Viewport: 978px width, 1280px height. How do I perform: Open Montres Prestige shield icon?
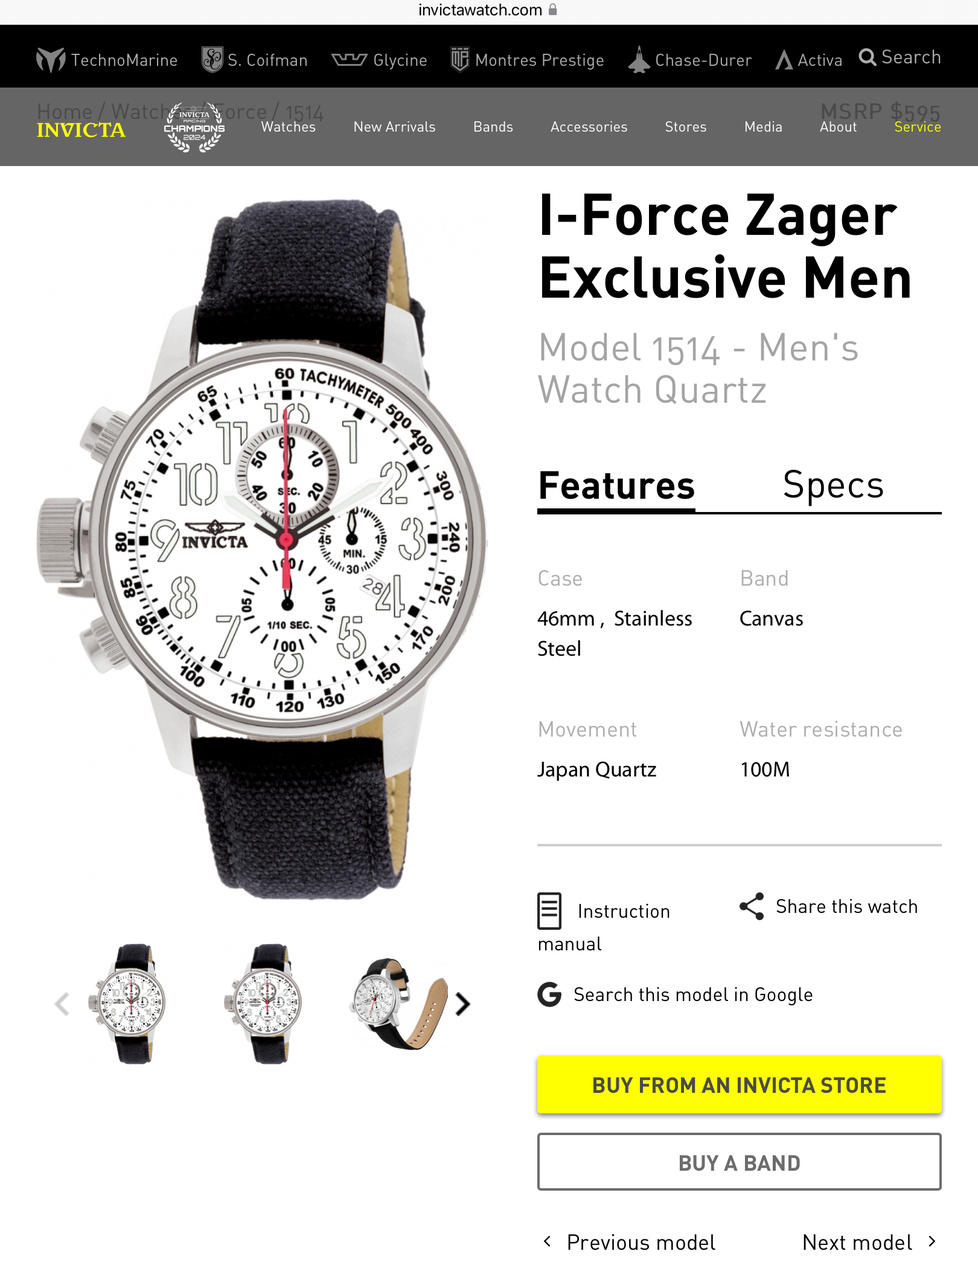(x=460, y=59)
